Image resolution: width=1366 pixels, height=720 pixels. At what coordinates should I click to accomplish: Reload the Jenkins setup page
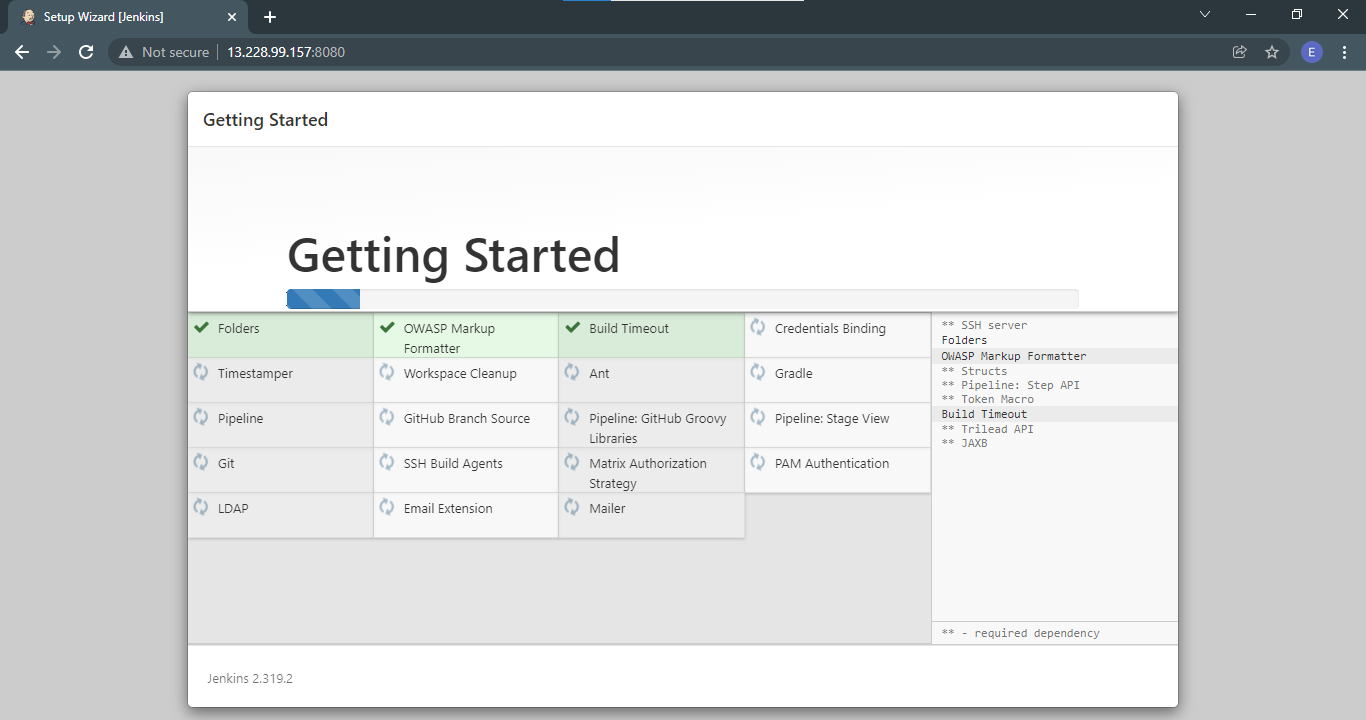pyautogui.click(x=86, y=52)
